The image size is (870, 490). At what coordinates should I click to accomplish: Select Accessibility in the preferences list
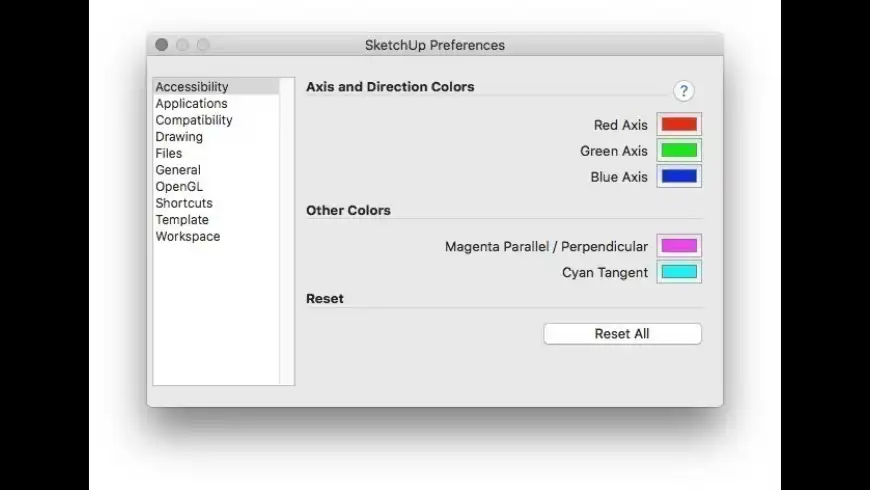192,87
